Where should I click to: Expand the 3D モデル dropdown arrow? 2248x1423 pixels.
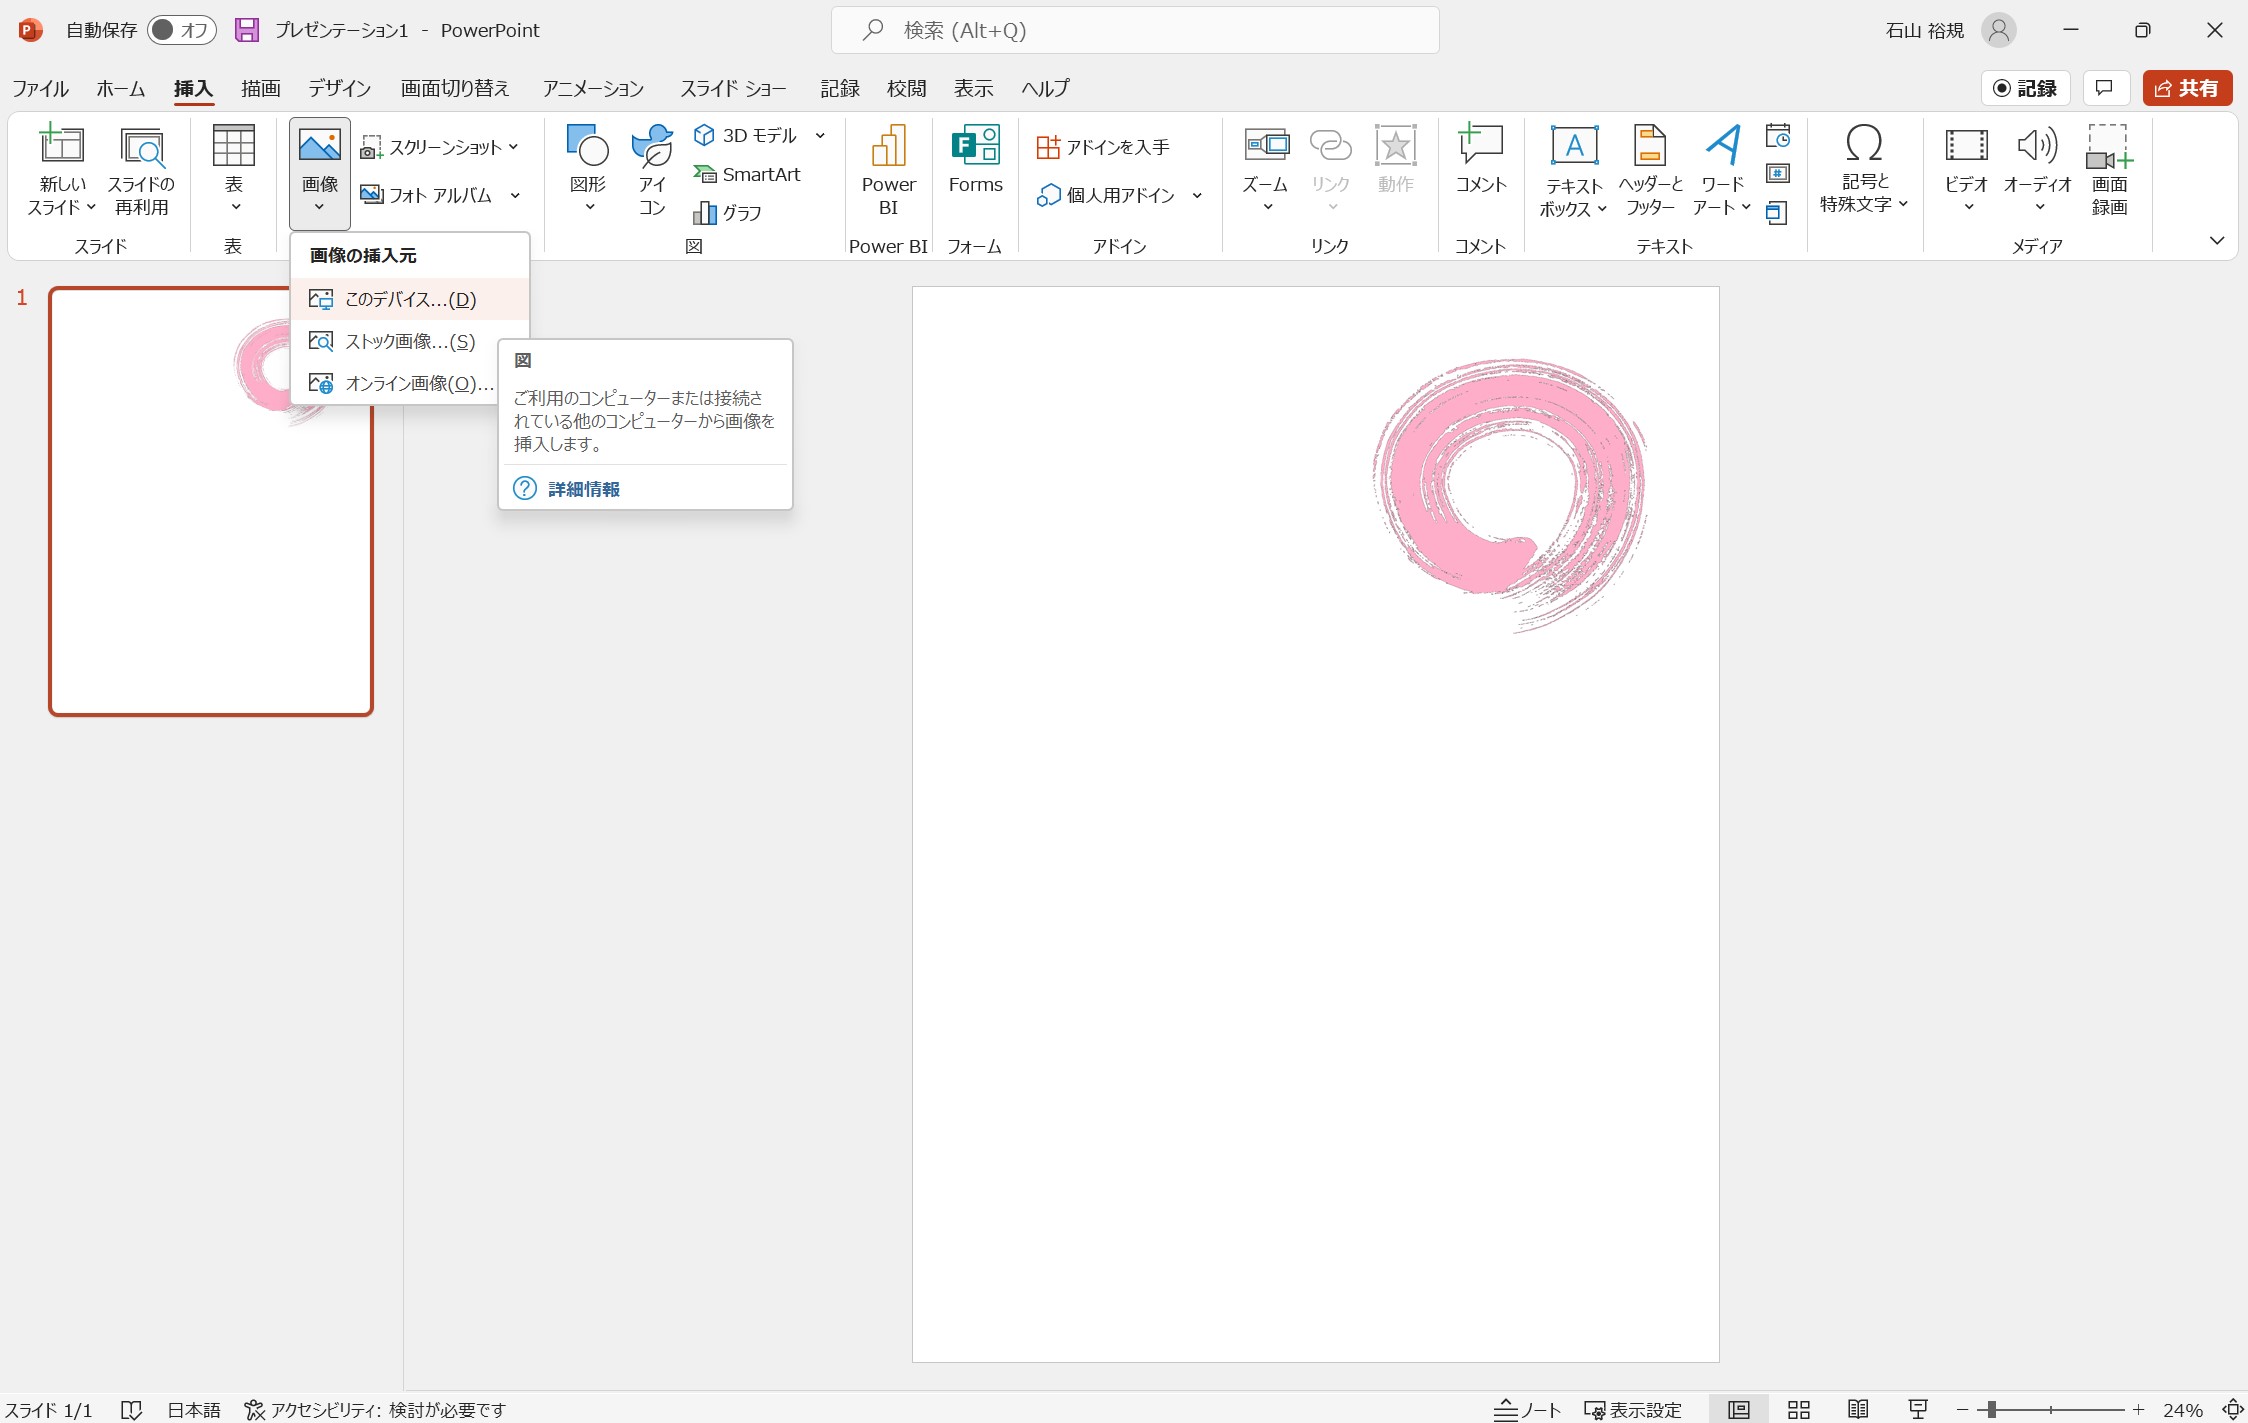pos(820,135)
